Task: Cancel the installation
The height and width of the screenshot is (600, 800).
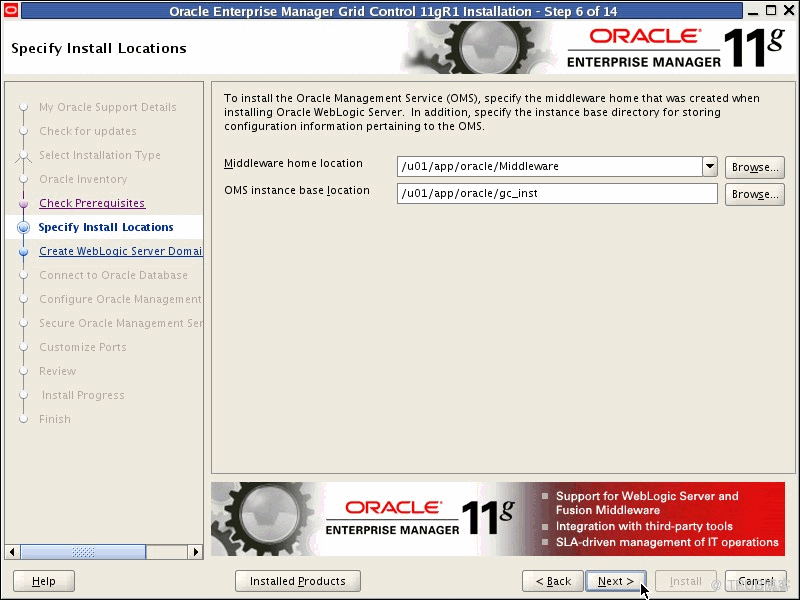Action: click(756, 581)
